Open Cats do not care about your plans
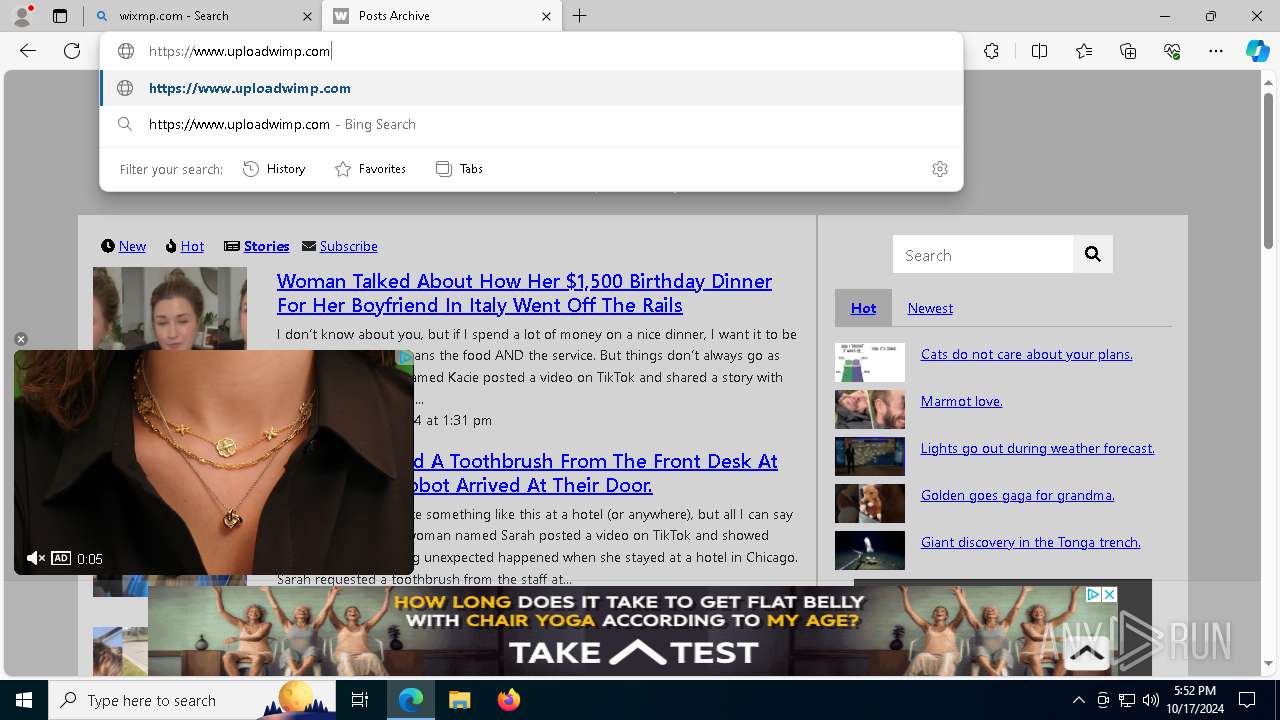The height and width of the screenshot is (720, 1280). [1026, 354]
